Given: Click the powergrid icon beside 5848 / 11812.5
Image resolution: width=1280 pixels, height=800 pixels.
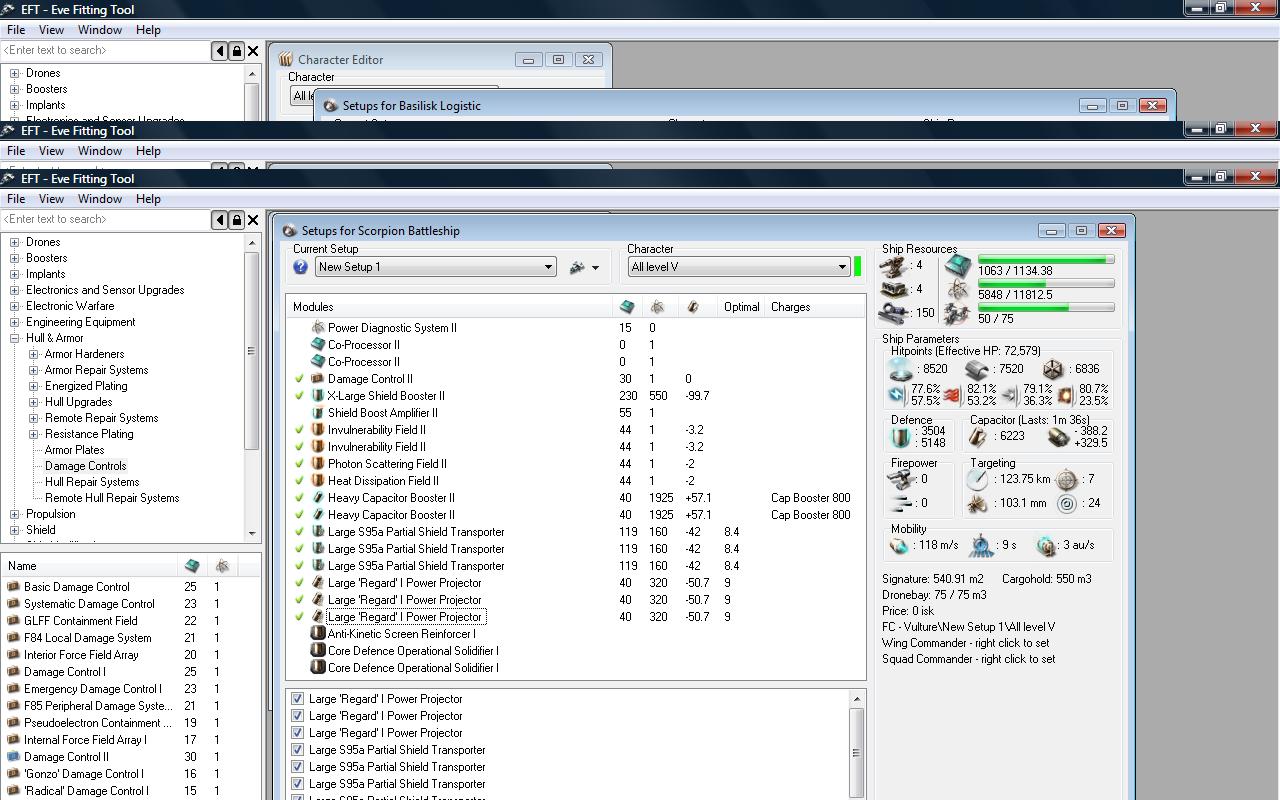Looking at the screenshot, I should click(958, 290).
